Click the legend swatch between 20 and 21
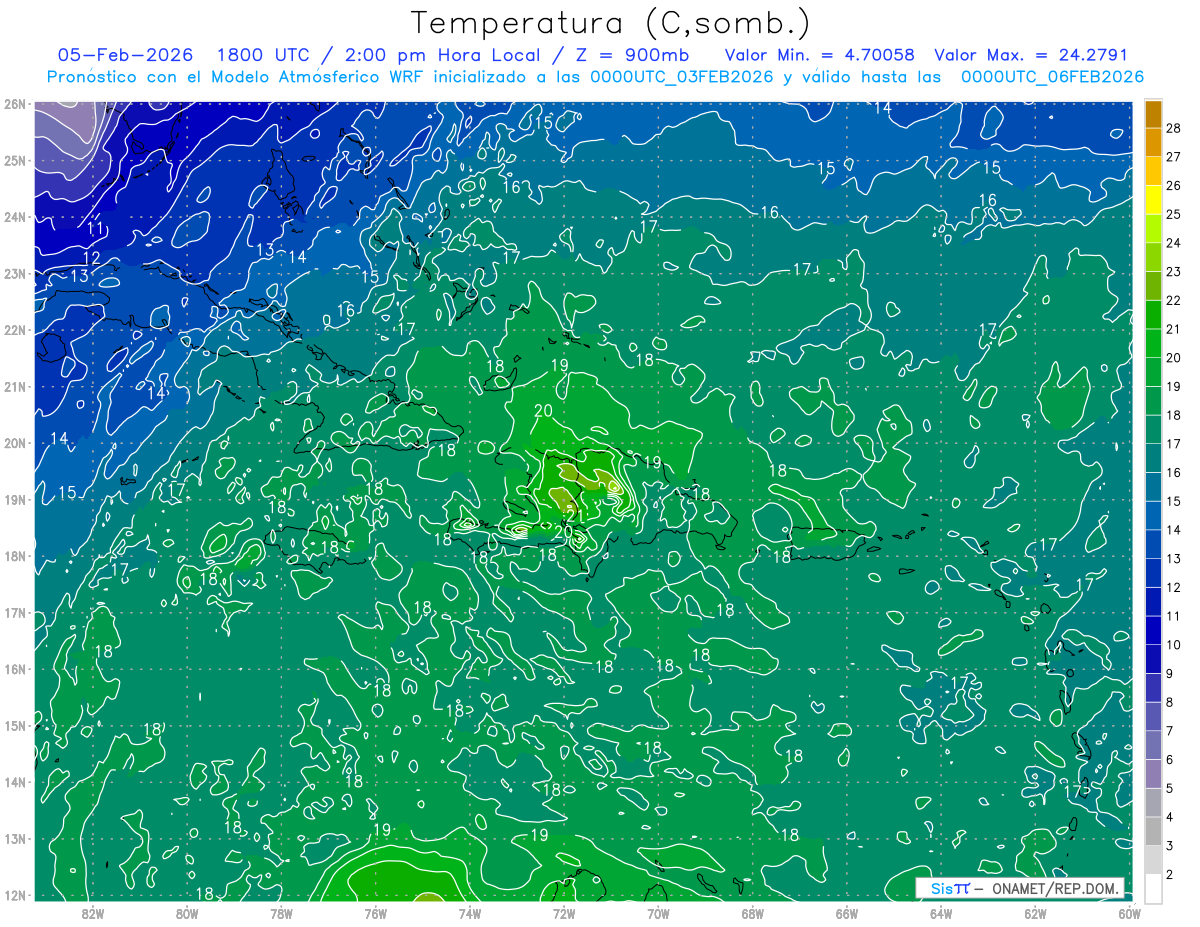The width and height of the screenshot is (1200, 927). [1153, 343]
